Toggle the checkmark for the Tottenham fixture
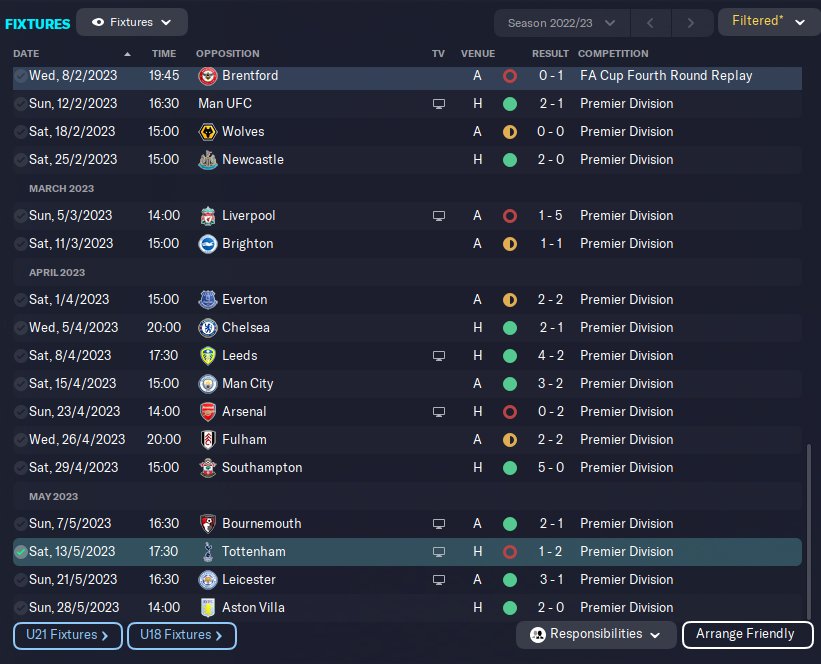 tap(20, 552)
